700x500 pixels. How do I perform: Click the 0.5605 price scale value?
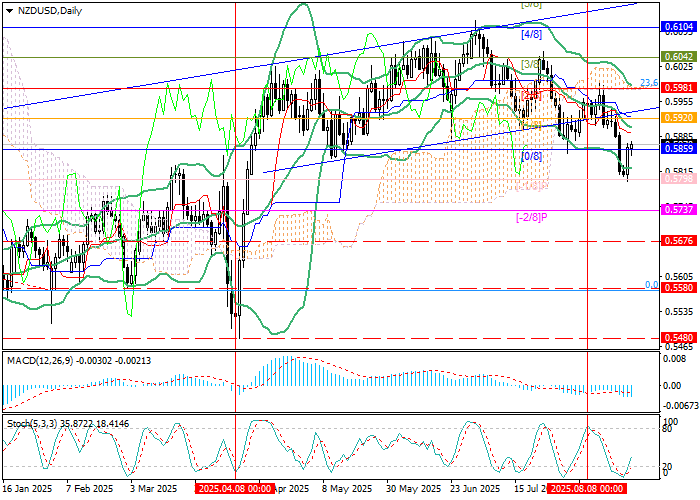[x=678, y=277]
